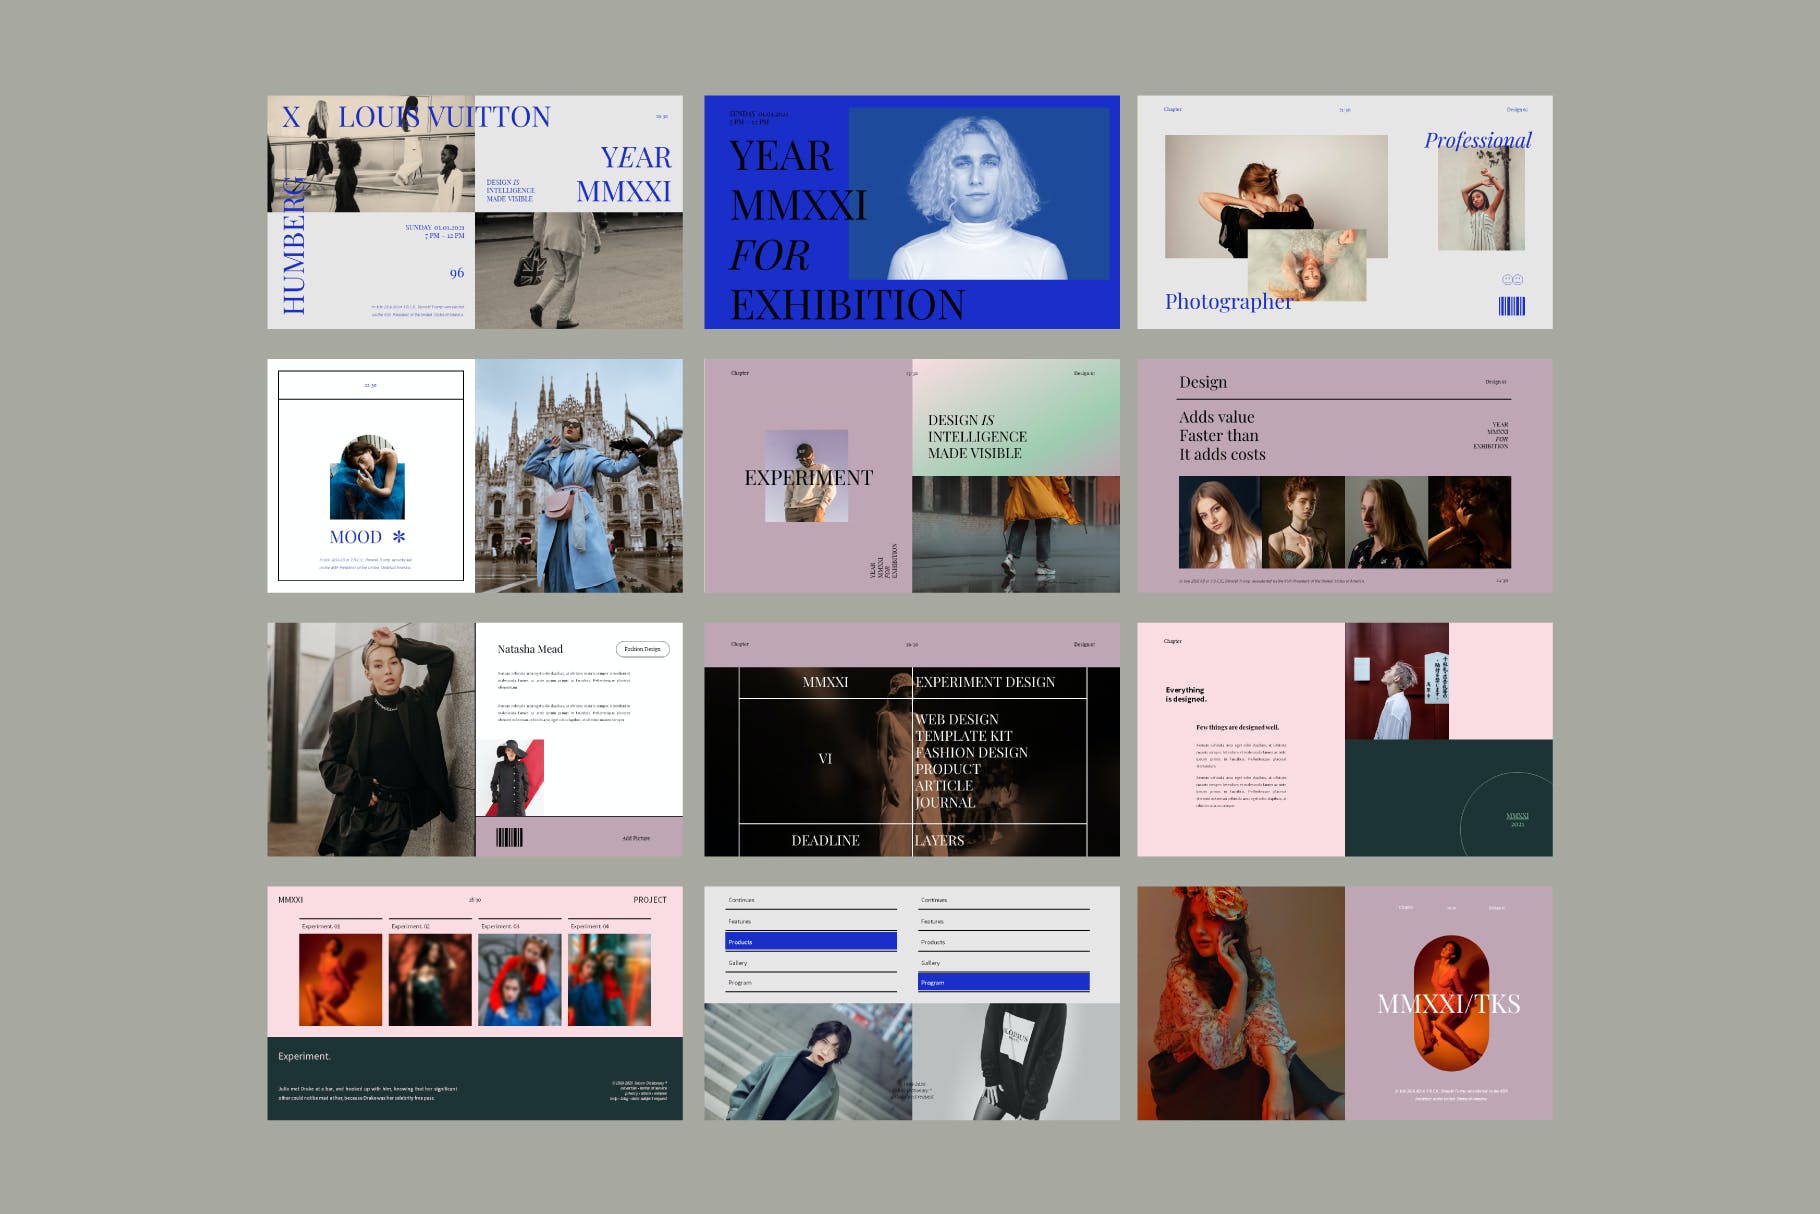1820x1214 pixels.
Task: Click the smiley faces icon above barcode
Action: point(1512,280)
